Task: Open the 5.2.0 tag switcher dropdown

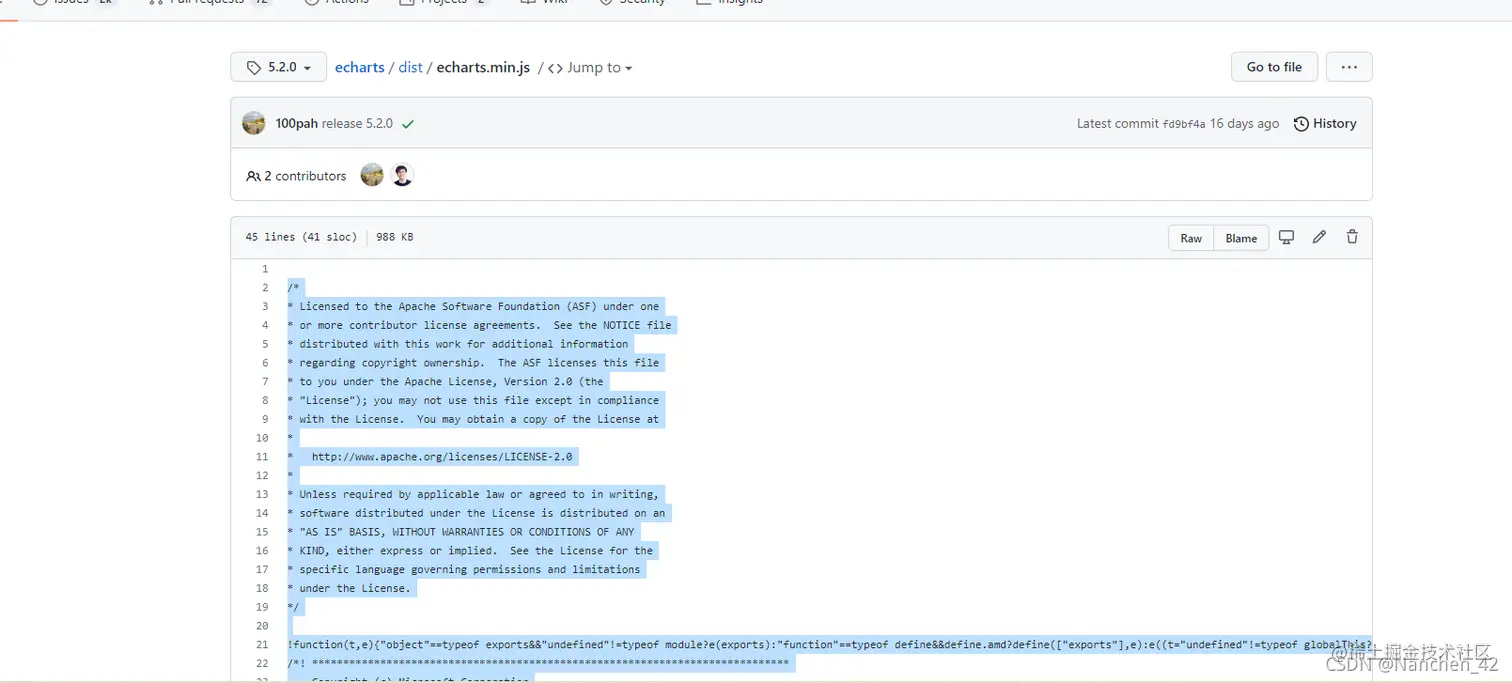Action: [x=278, y=67]
